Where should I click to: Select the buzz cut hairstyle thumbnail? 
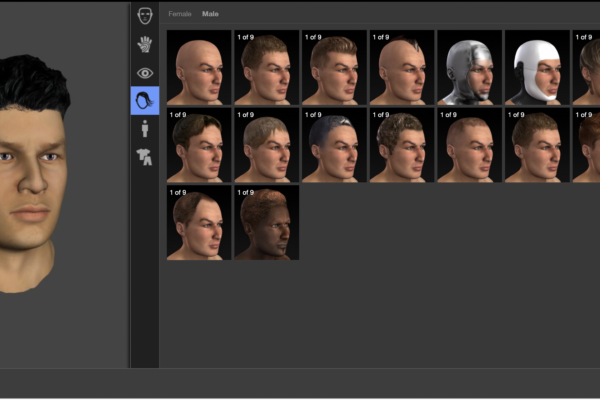470,145
